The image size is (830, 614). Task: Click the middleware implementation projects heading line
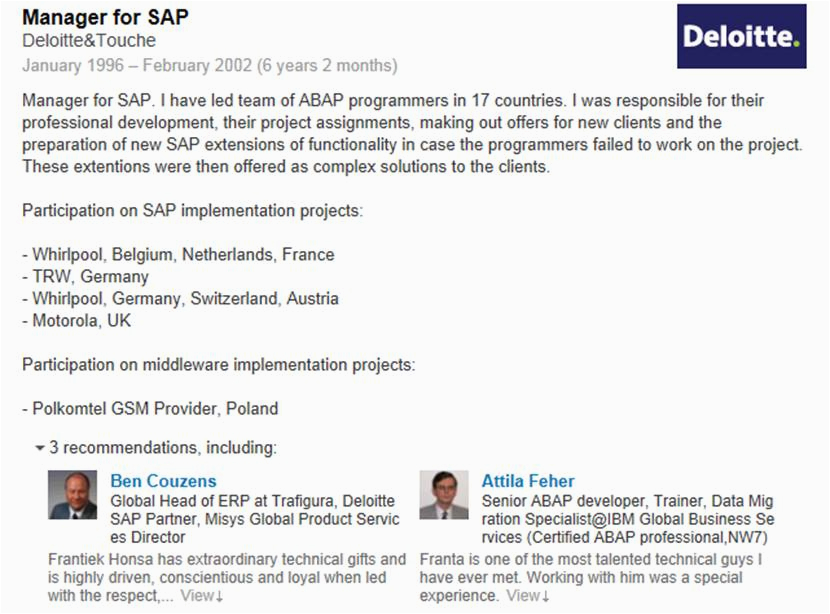(x=218, y=364)
